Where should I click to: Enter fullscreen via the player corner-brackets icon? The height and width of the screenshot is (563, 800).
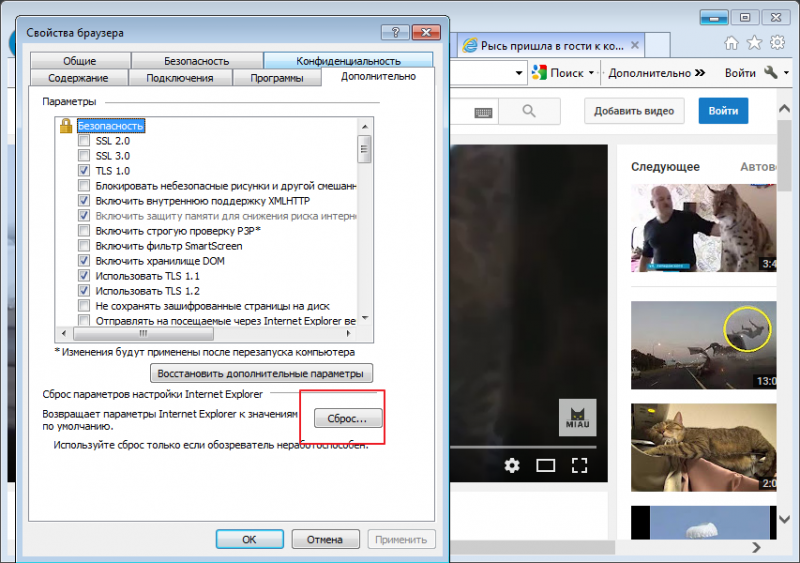tap(579, 465)
